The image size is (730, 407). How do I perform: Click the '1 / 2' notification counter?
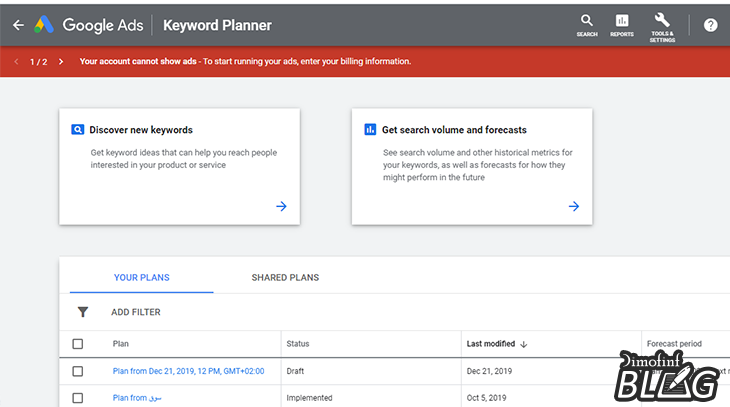tap(39, 62)
